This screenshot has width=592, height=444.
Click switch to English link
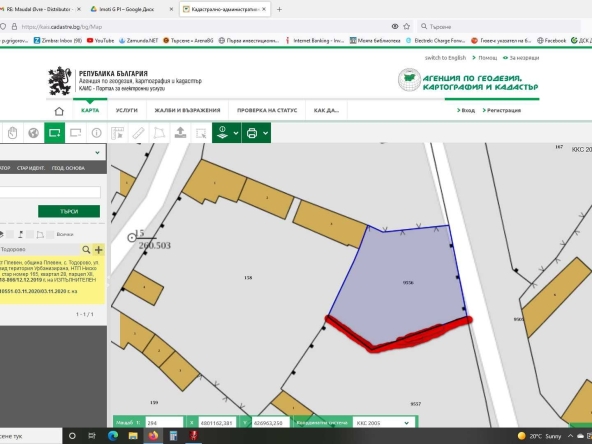(x=445, y=58)
